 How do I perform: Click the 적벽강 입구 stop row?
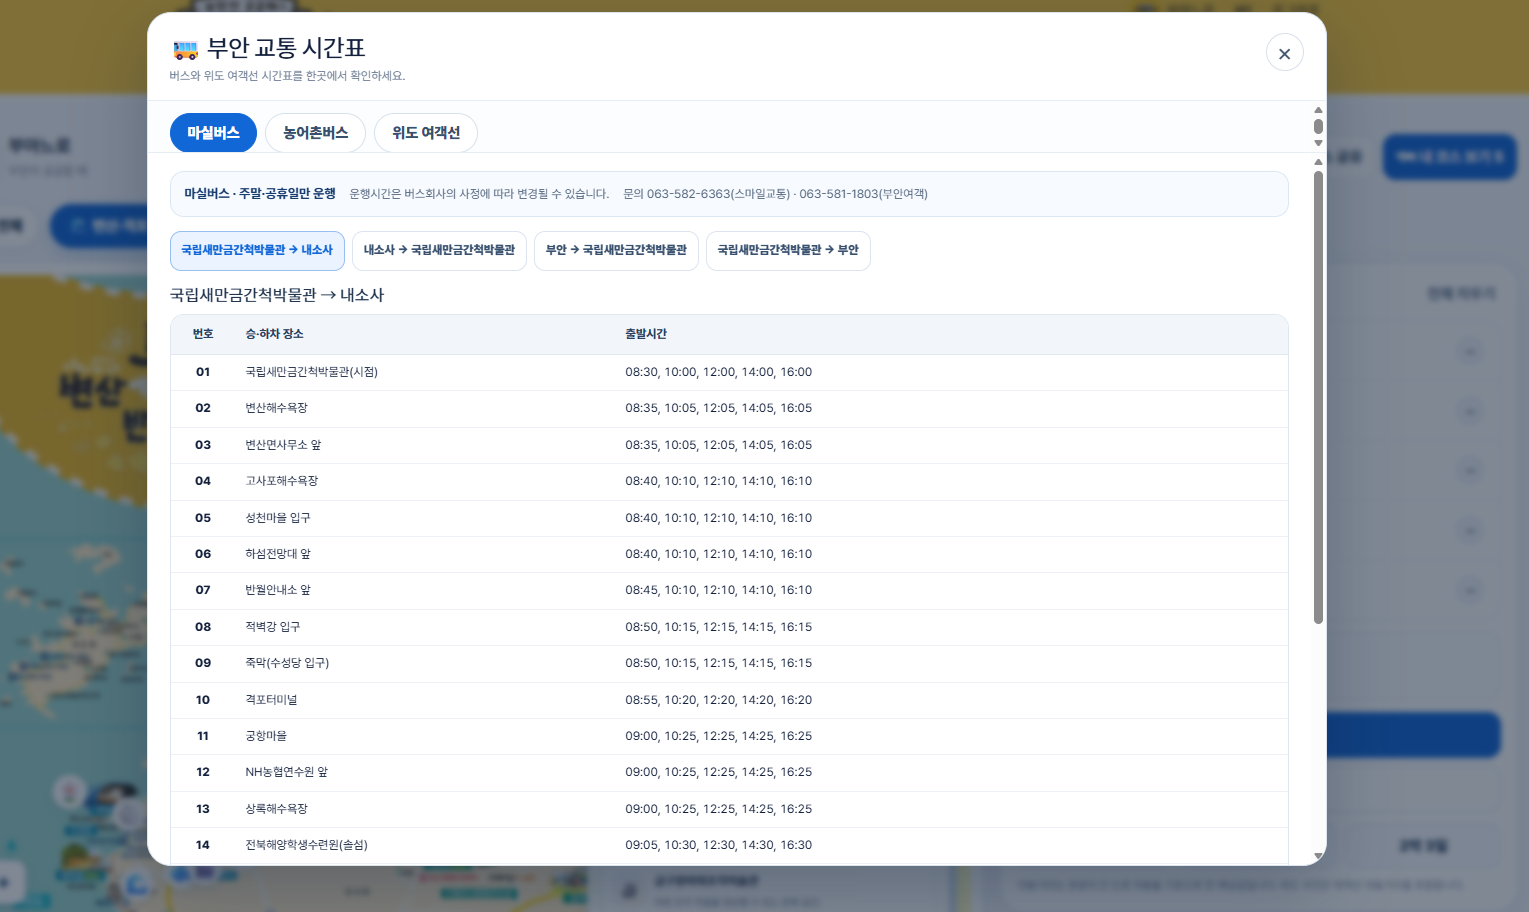[729, 627]
